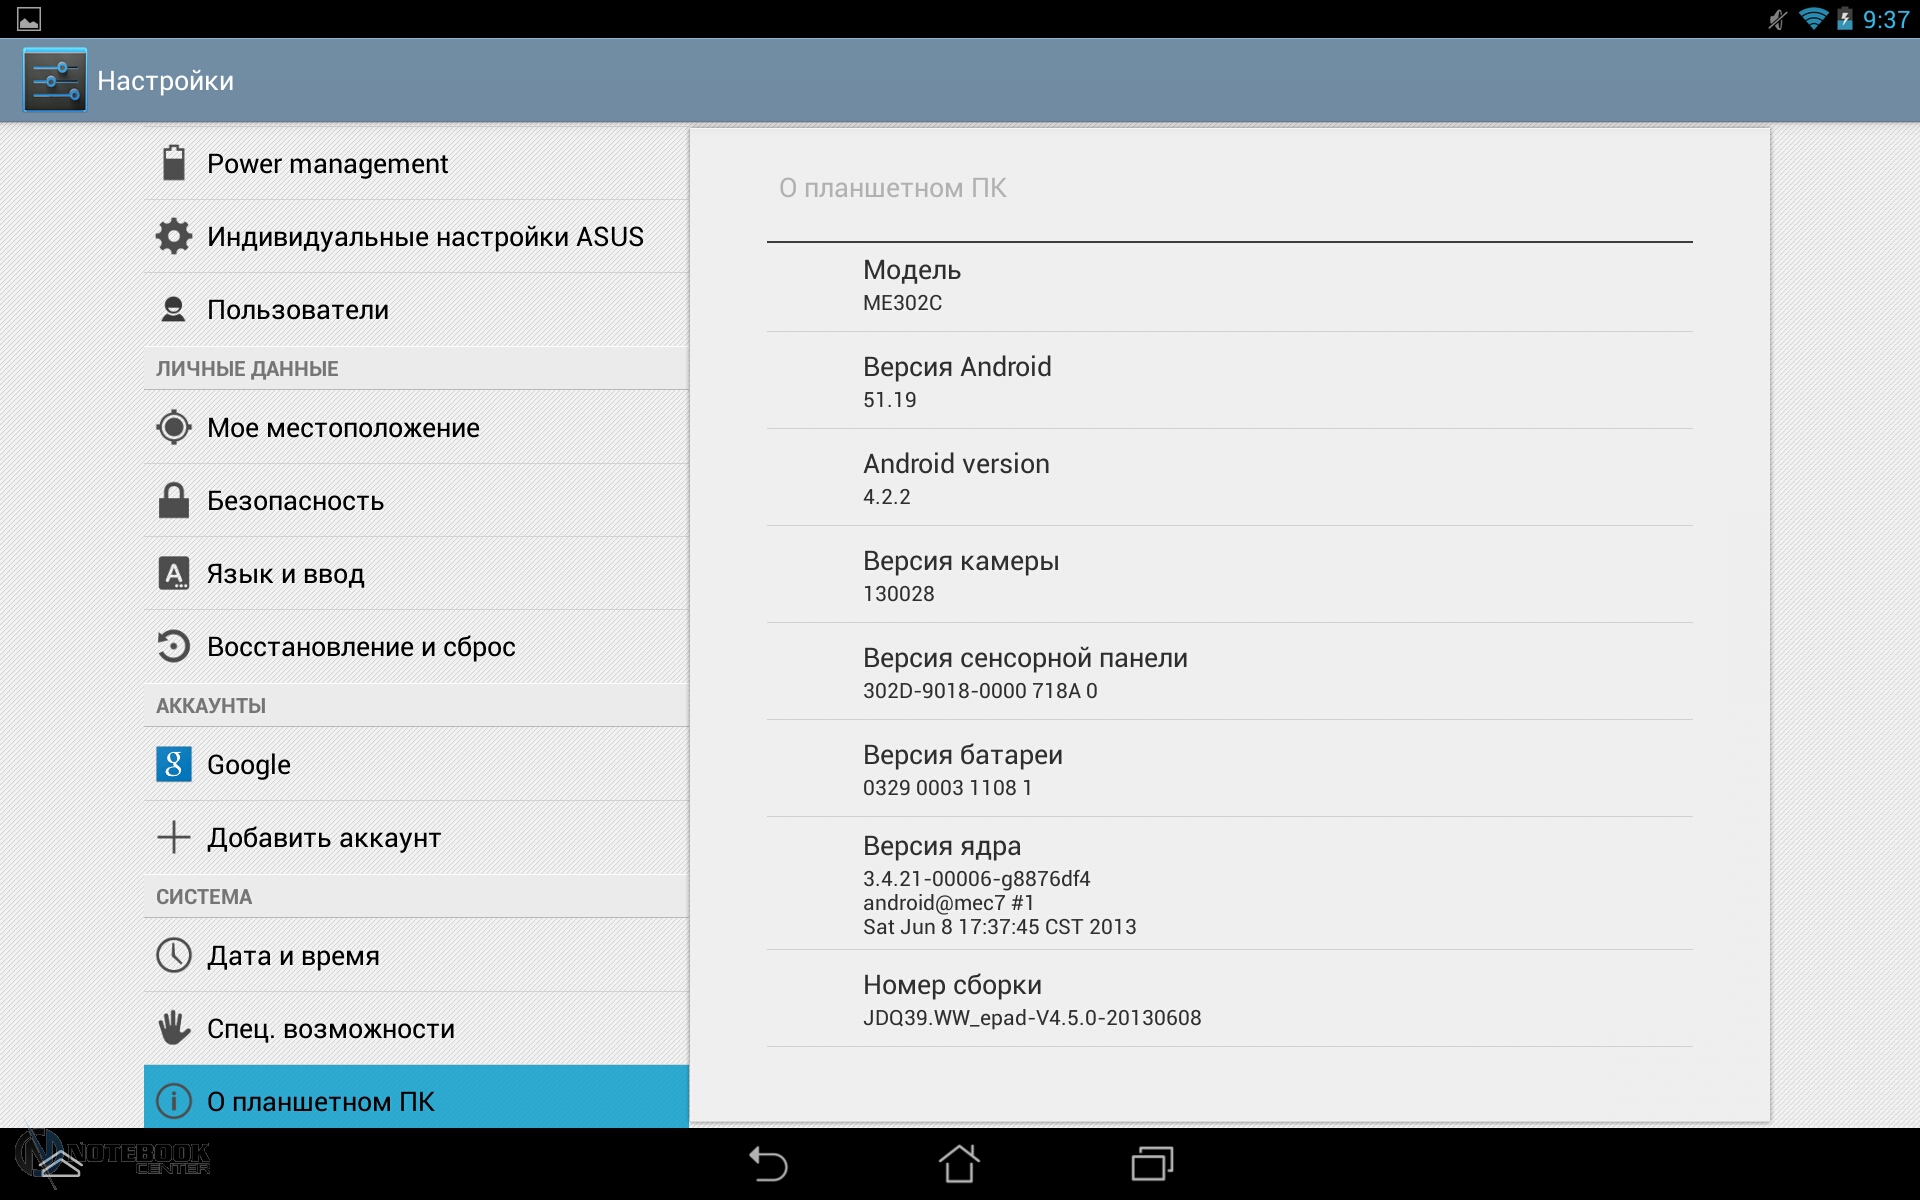Tap the Security padlock icon
The height and width of the screenshot is (1200, 1920).
(x=173, y=500)
